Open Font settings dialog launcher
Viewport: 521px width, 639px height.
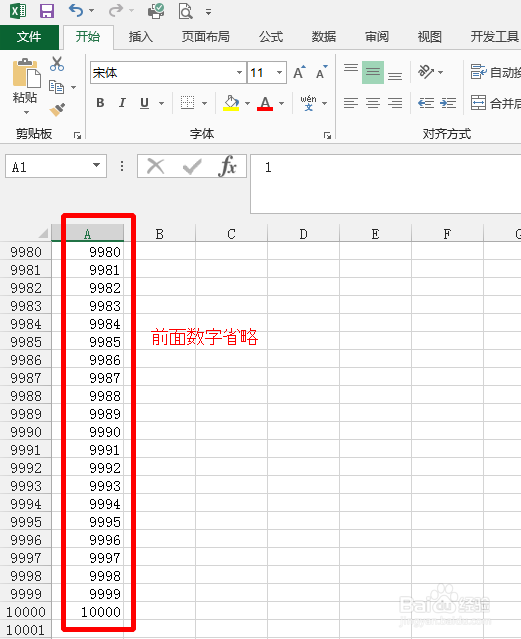pos(327,135)
